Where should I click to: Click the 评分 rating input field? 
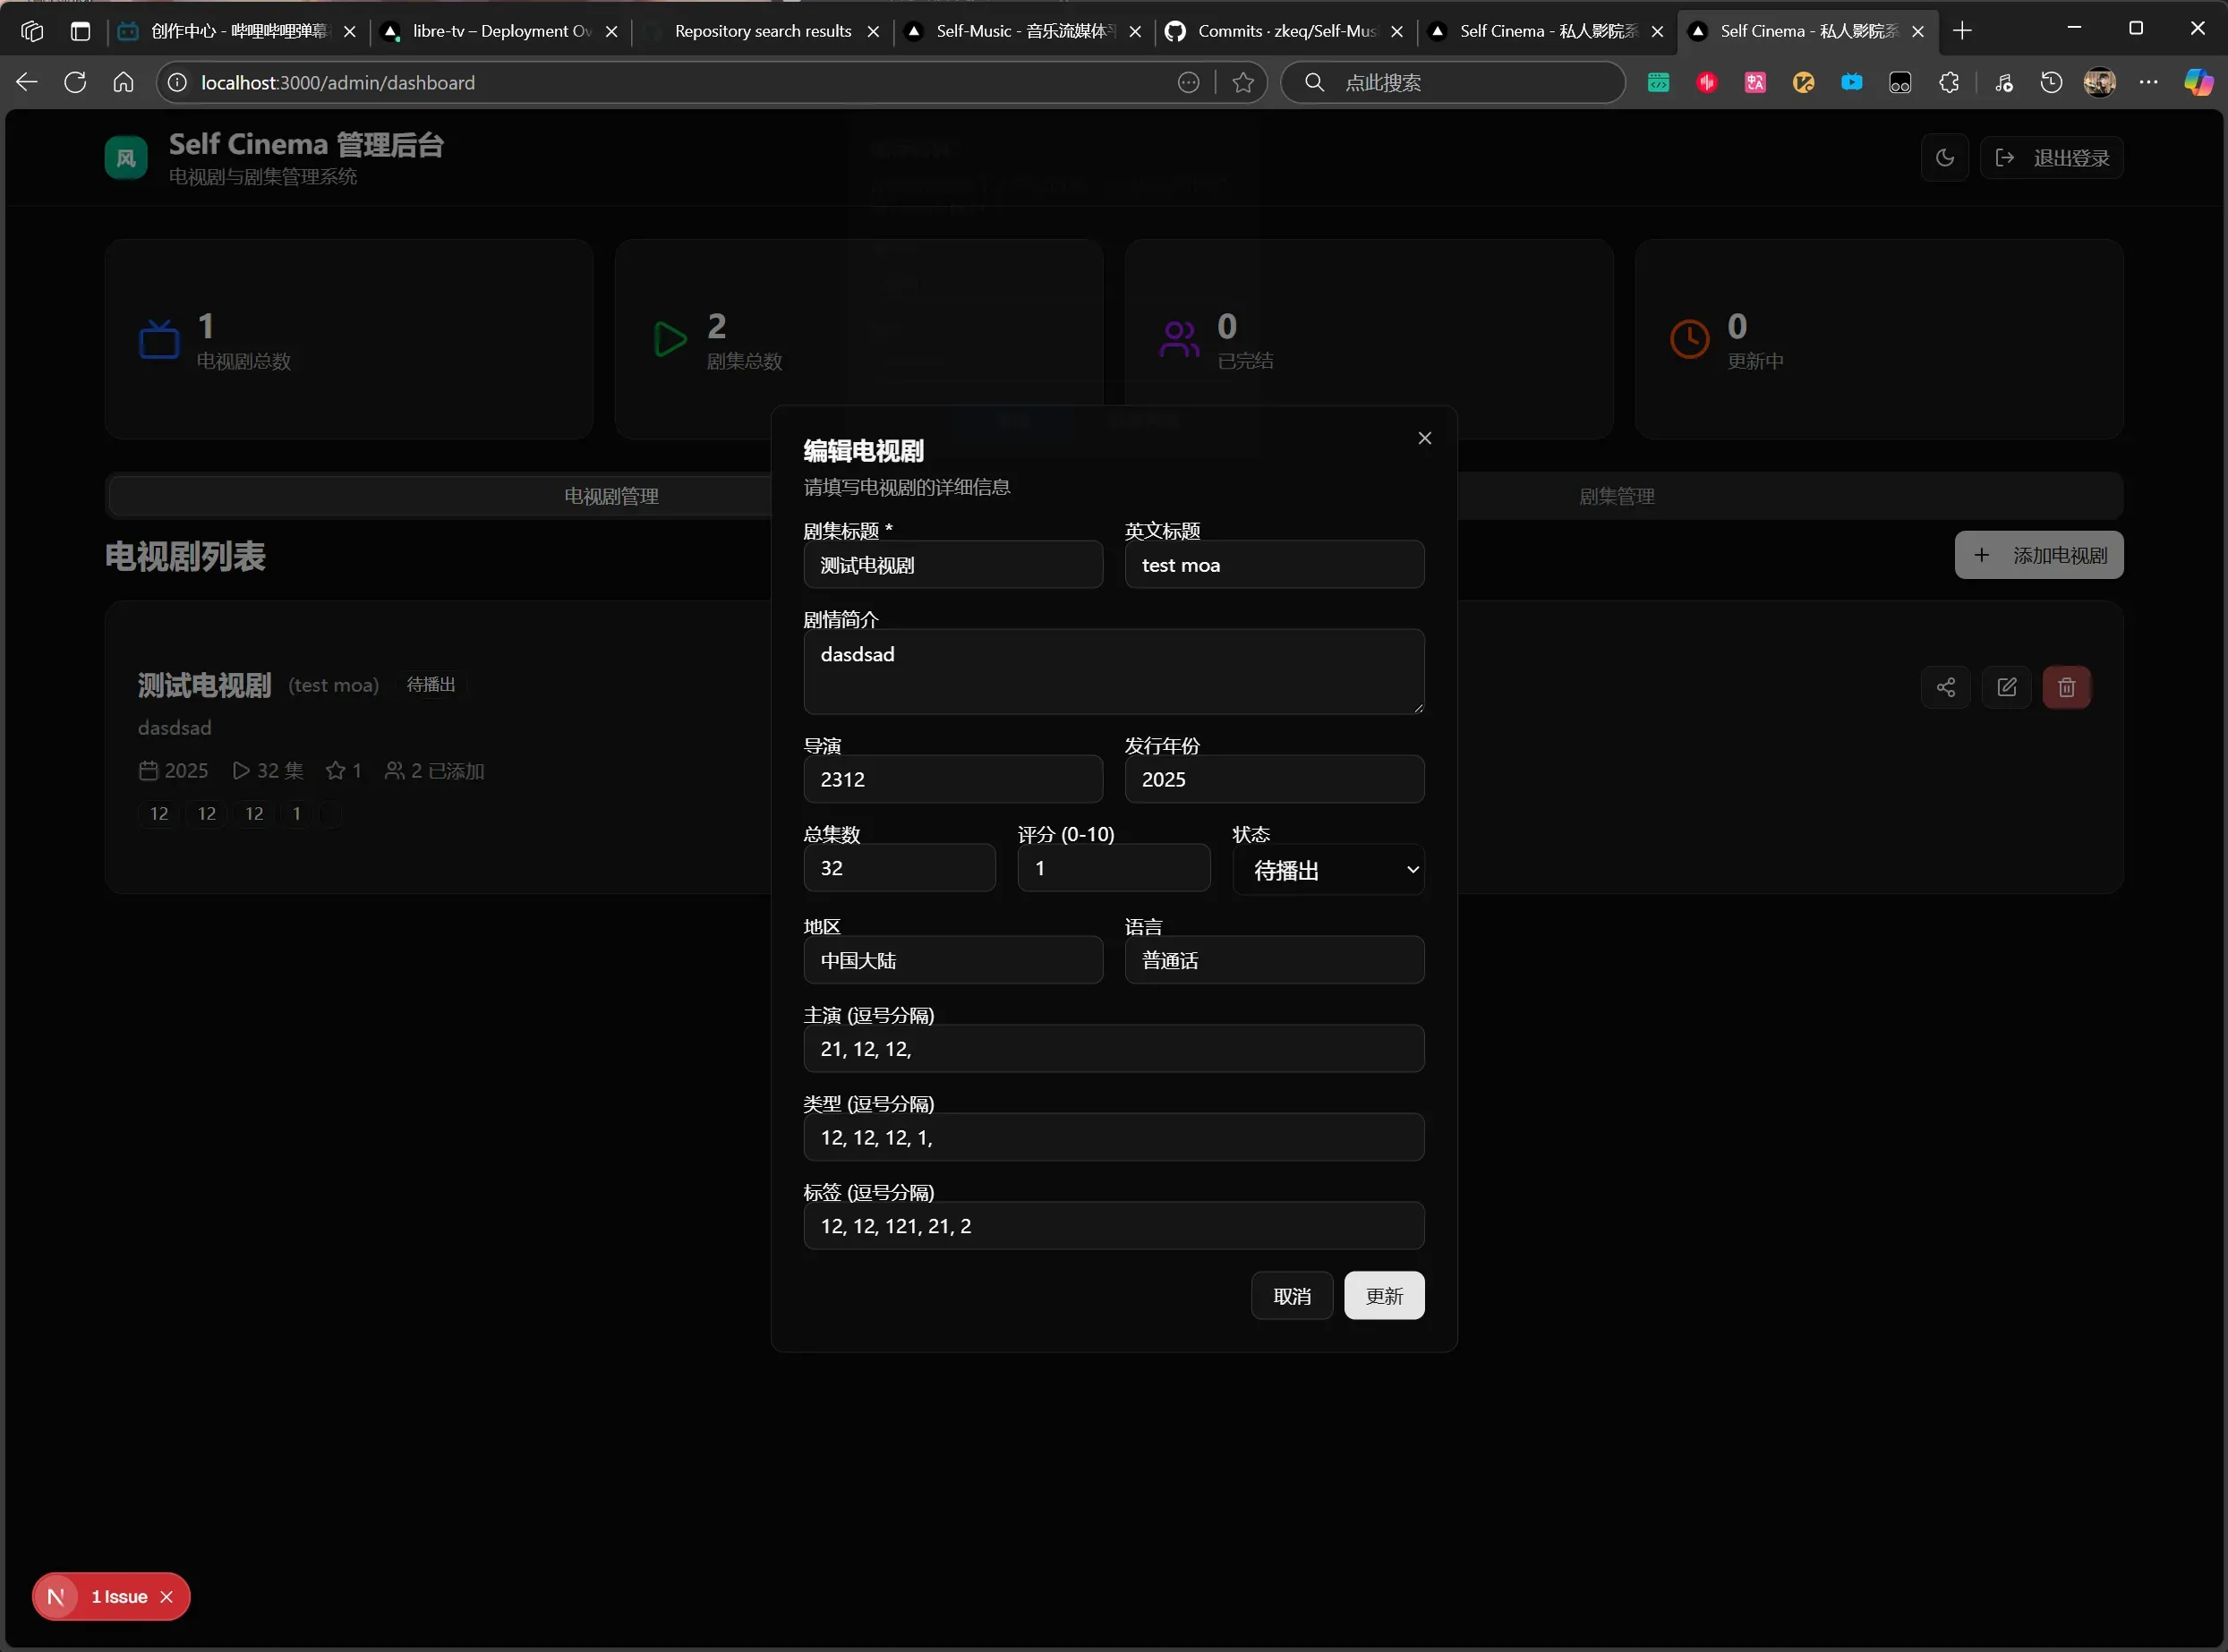1113,868
